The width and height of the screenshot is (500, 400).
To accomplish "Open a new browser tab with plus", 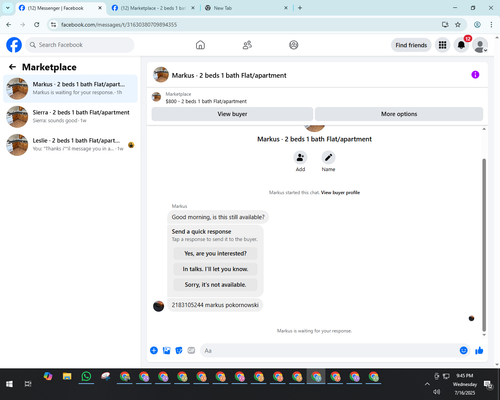I will point(300,8).
